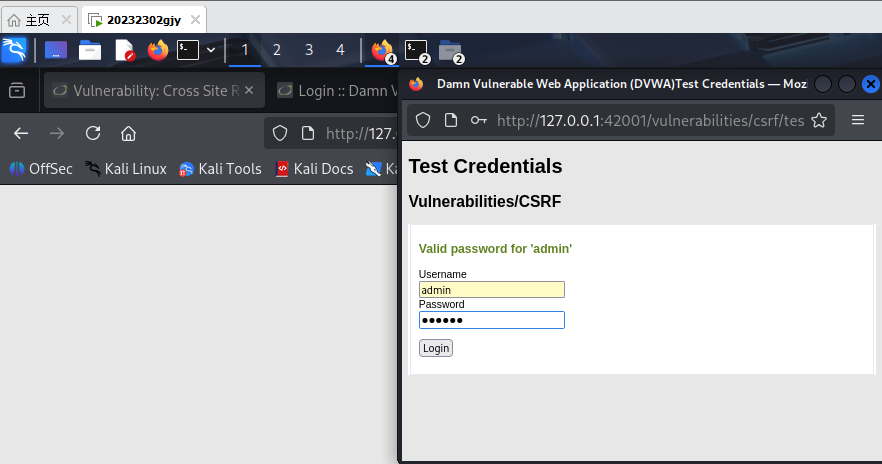Screen dimensions: 882x464
Task: Open the Firefox View icon in the background window
Action: [17, 91]
